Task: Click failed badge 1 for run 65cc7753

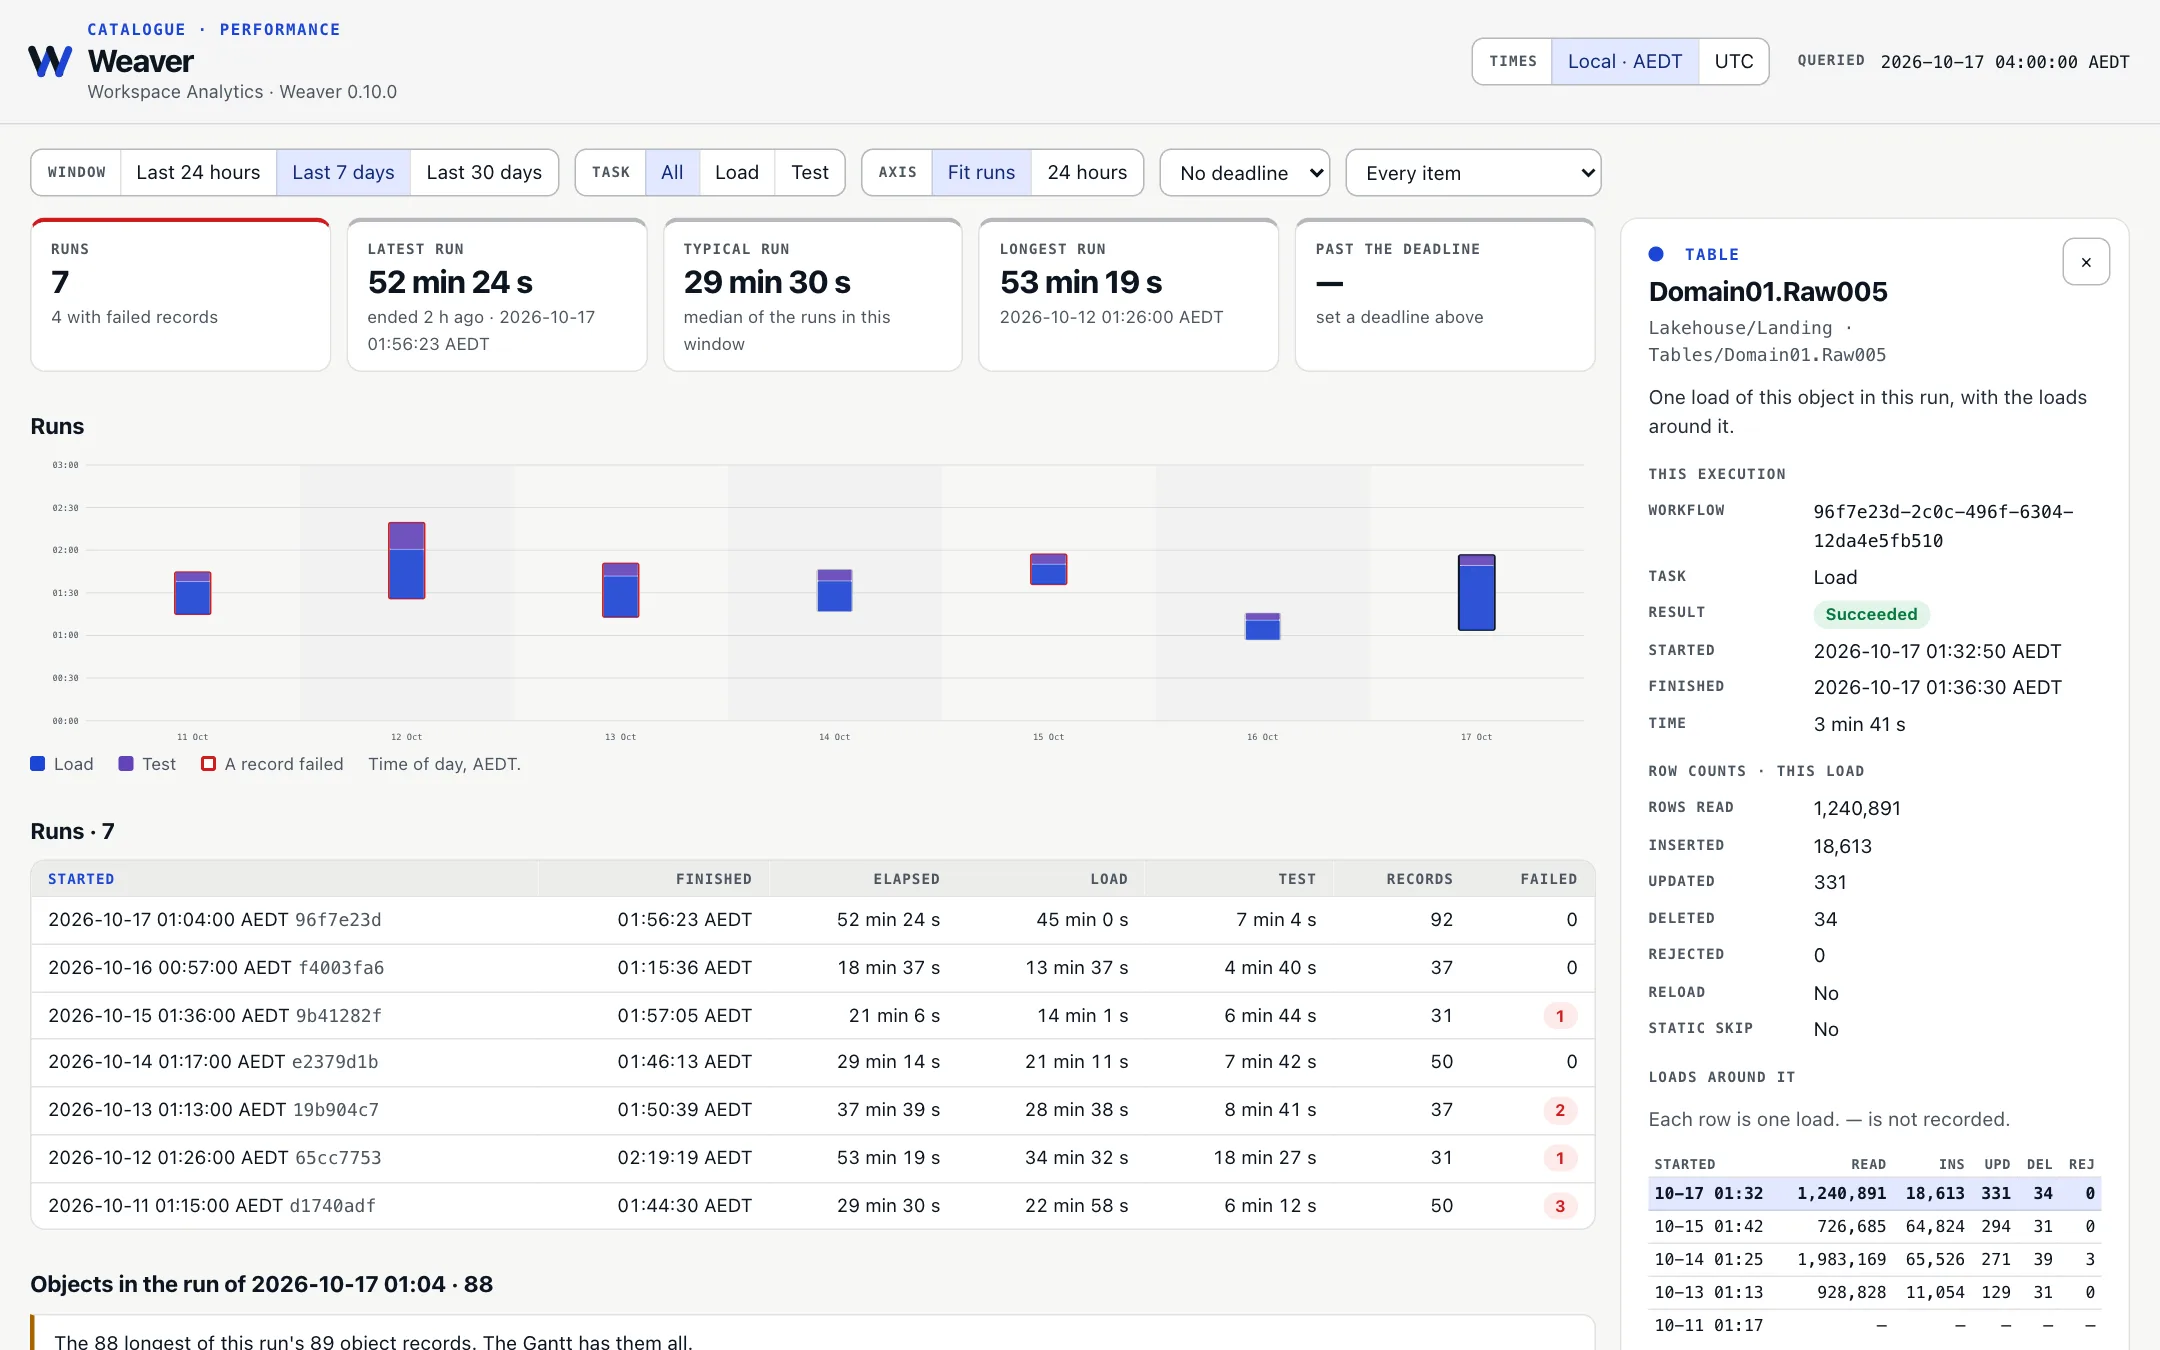Action: point(1560,1158)
